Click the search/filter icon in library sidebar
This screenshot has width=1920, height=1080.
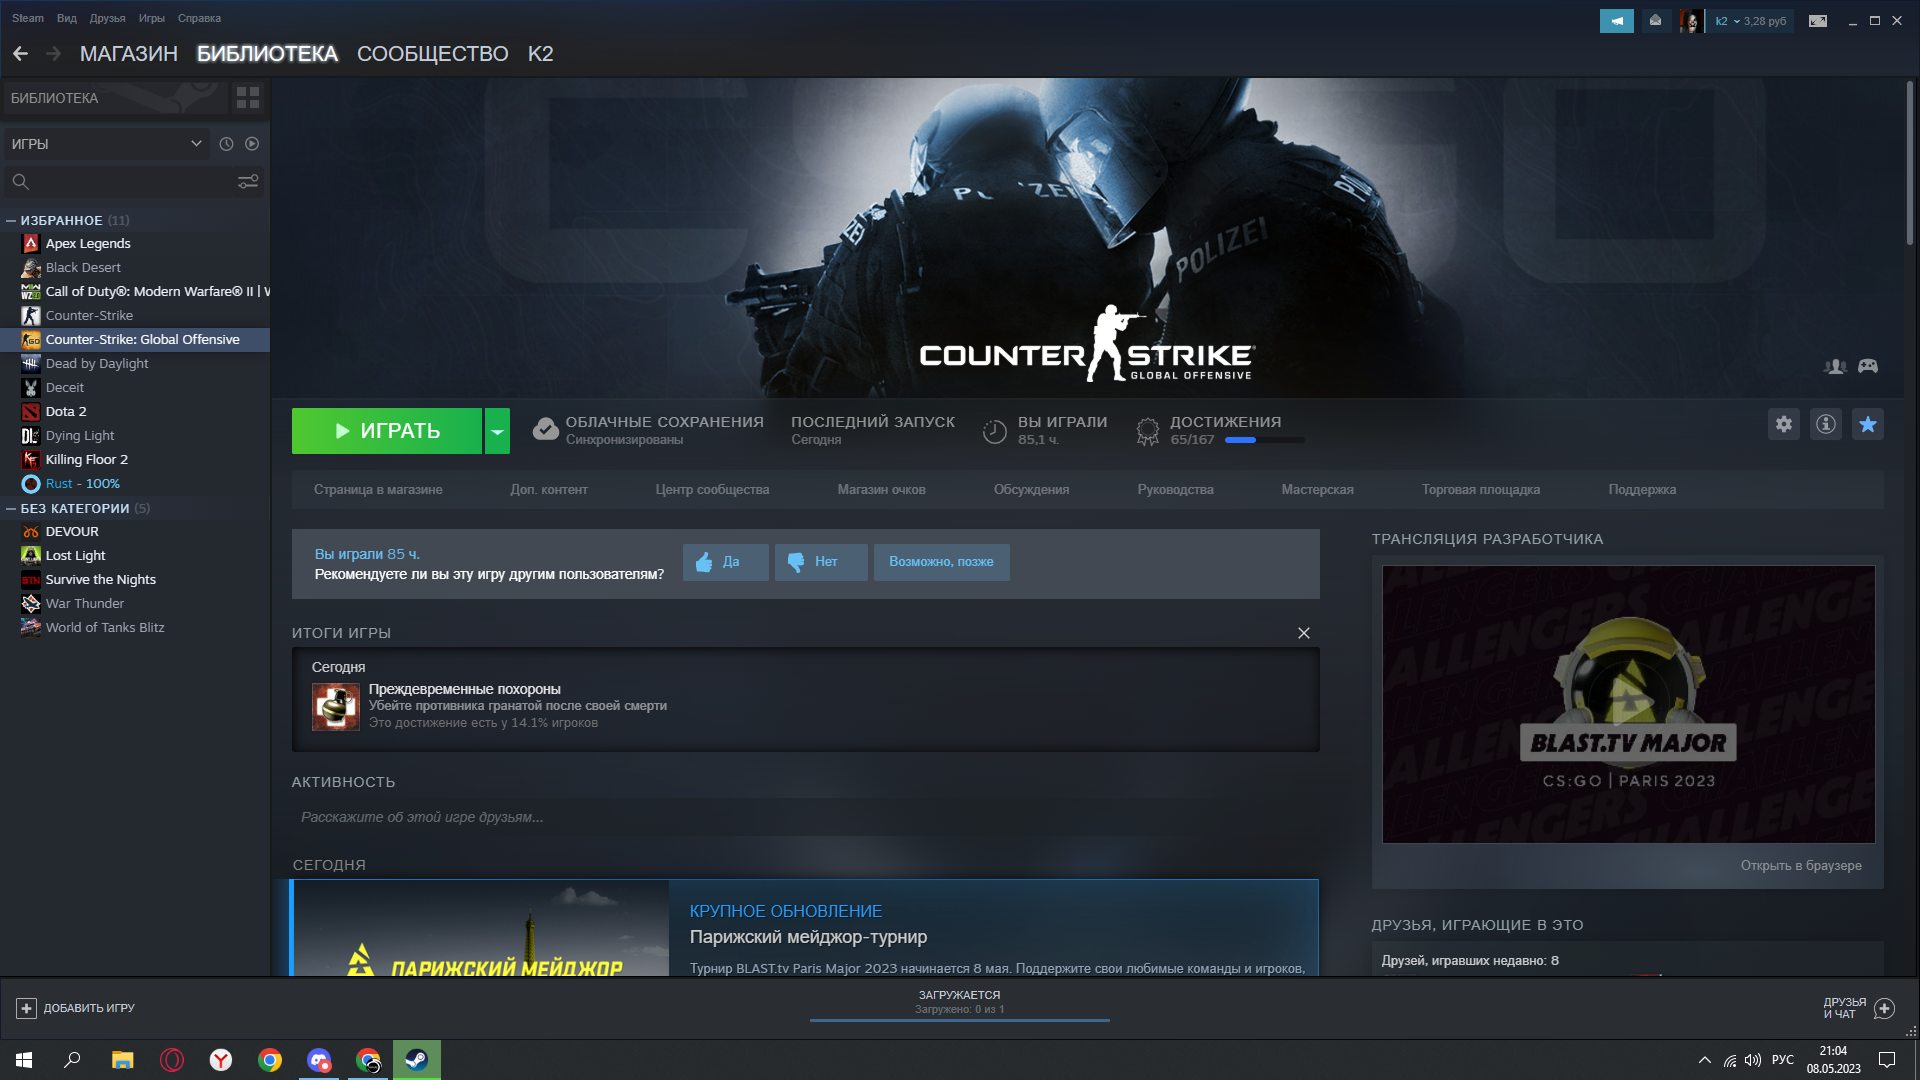(247, 182)
